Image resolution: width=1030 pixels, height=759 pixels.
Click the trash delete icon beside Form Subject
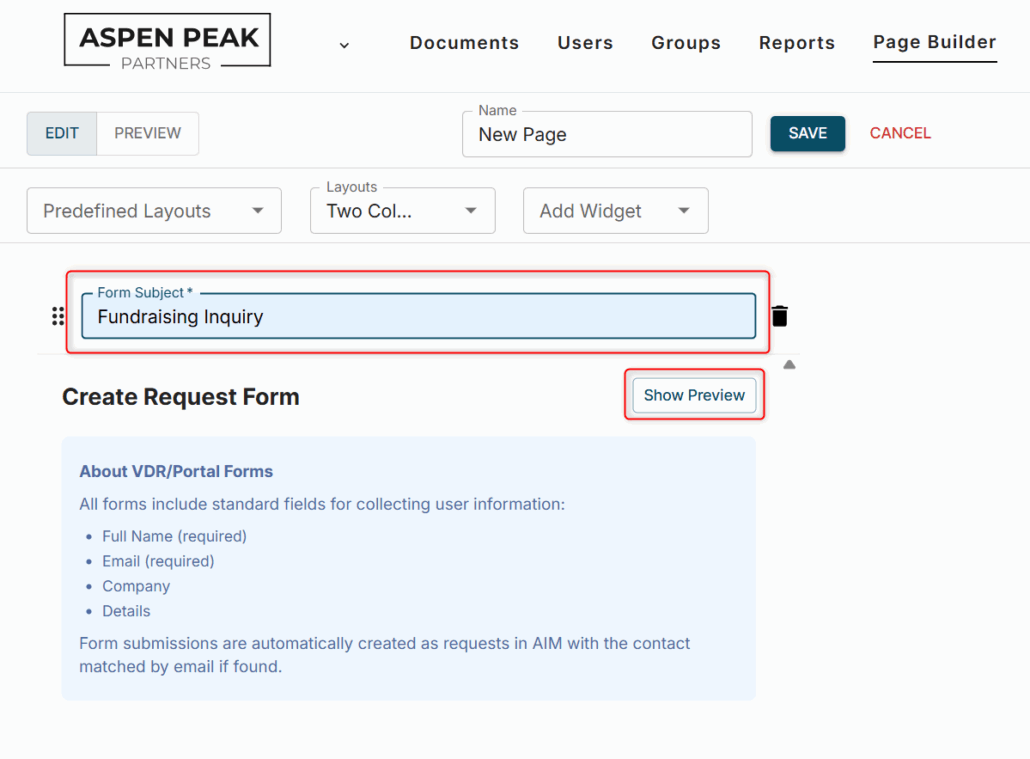[780, 316]
